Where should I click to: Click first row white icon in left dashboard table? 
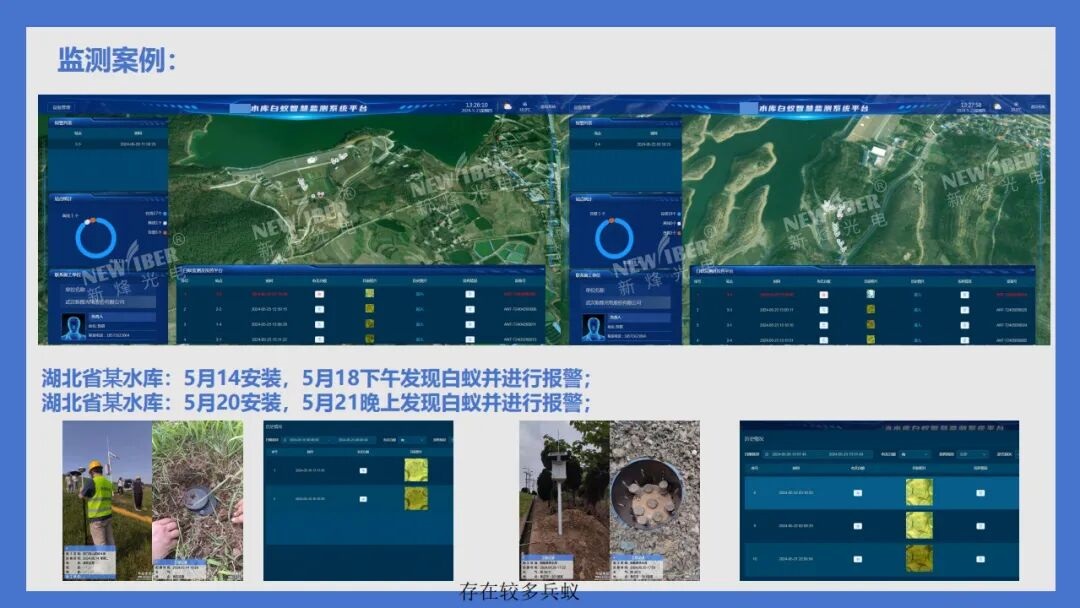319,295
